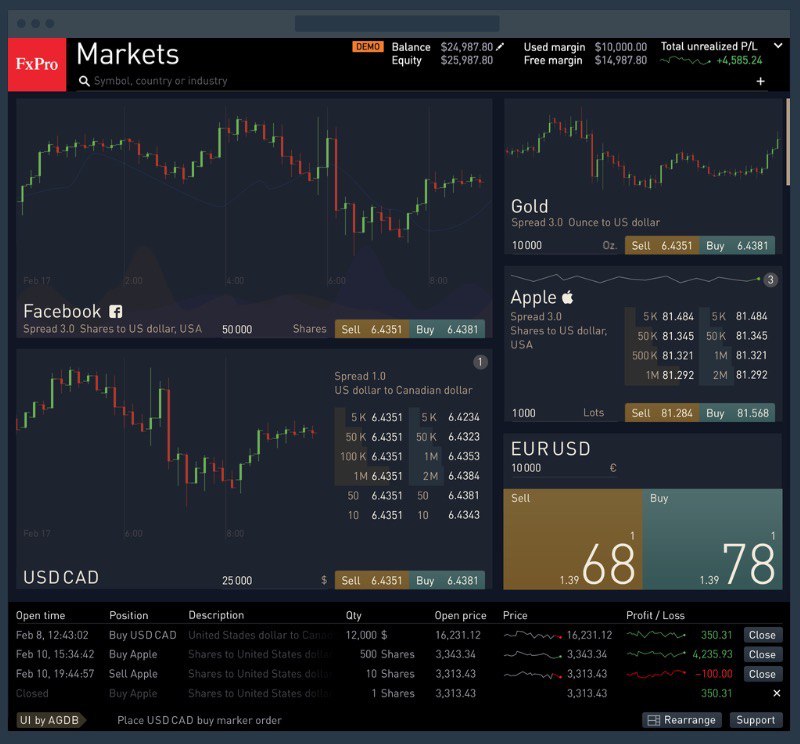Sort by Open price column header
Image resolution: width=800 pixels, height=744 pixels.
point(460,615)
